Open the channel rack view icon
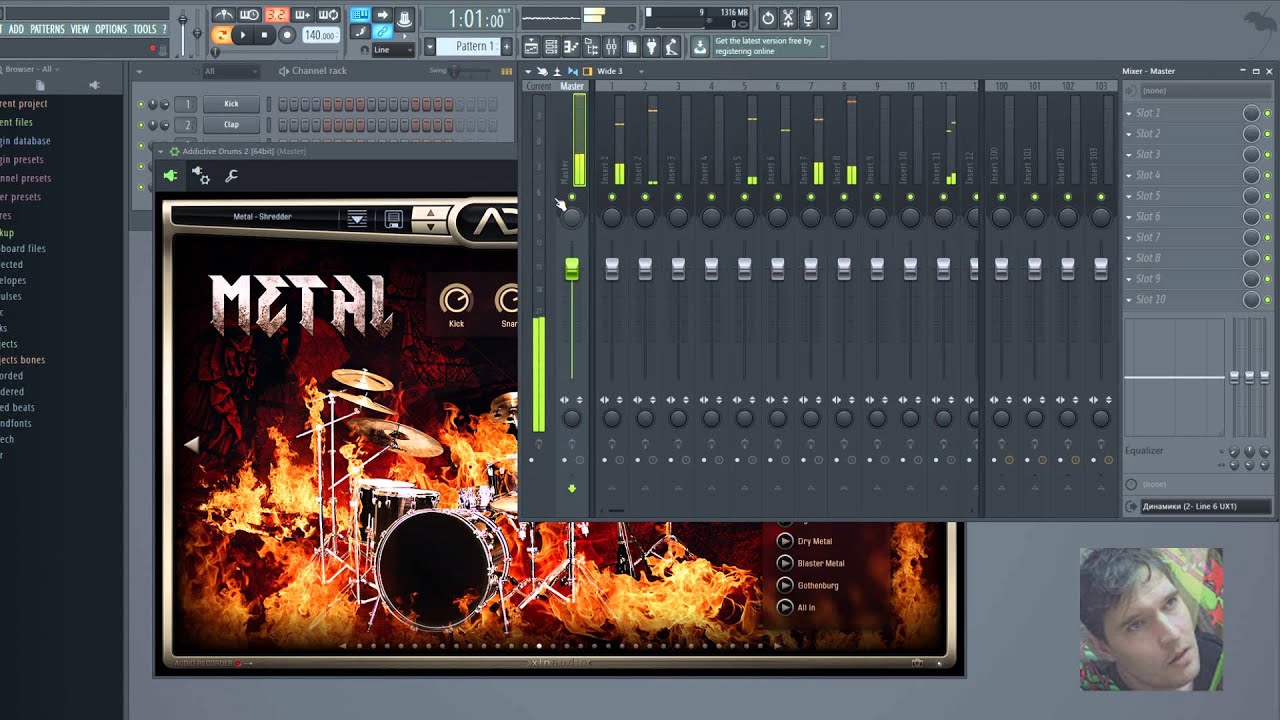Viewport: 1280px width, 720px height. coord(551,47)
